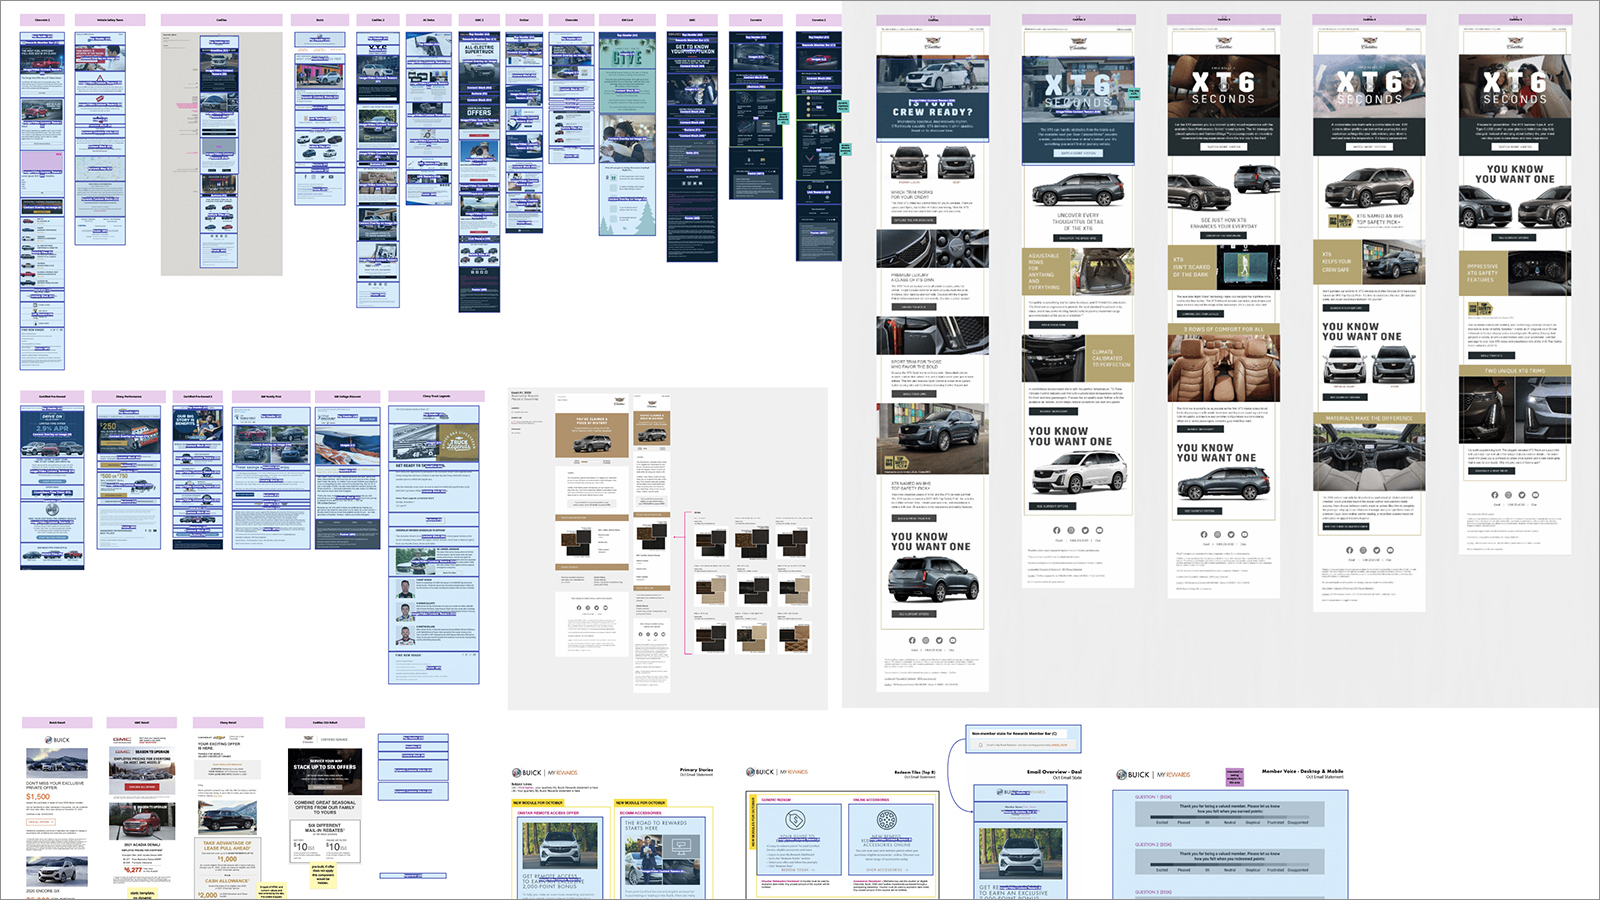
Task: Click the Facebook icon below the 'Crew Ready' email
Action: 911,640
